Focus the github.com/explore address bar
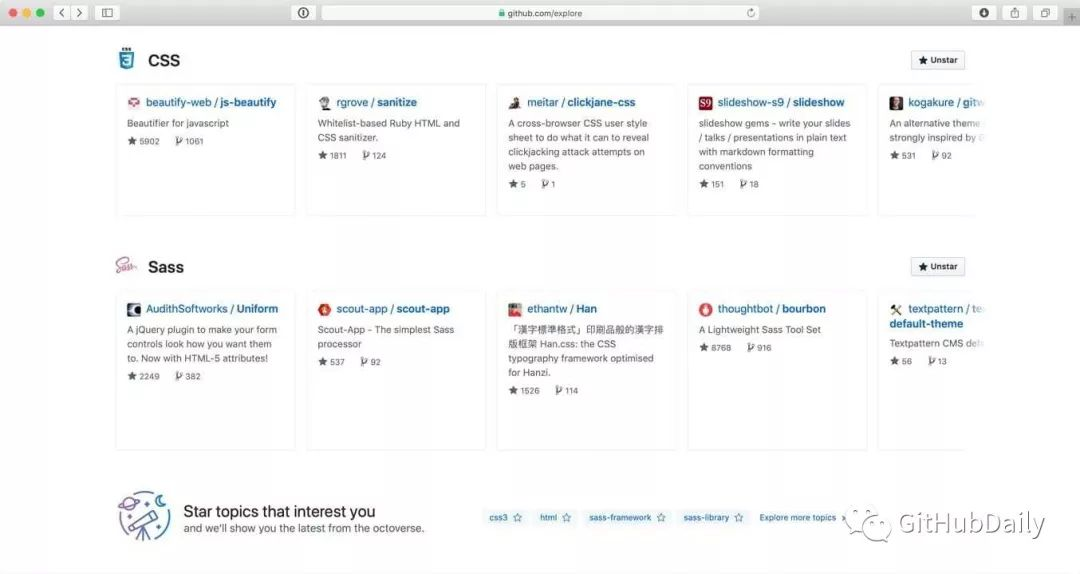 click(540, 12)
